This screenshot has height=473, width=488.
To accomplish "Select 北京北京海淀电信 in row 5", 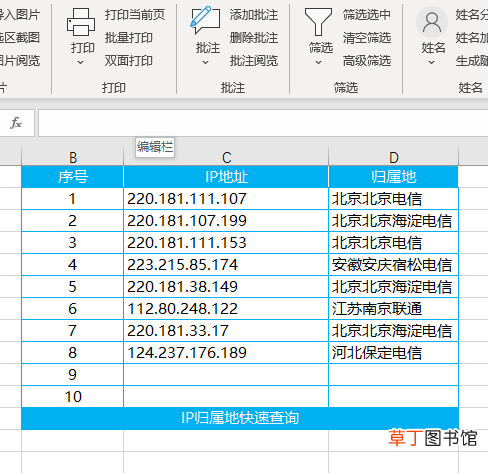I will coord(393,287).
